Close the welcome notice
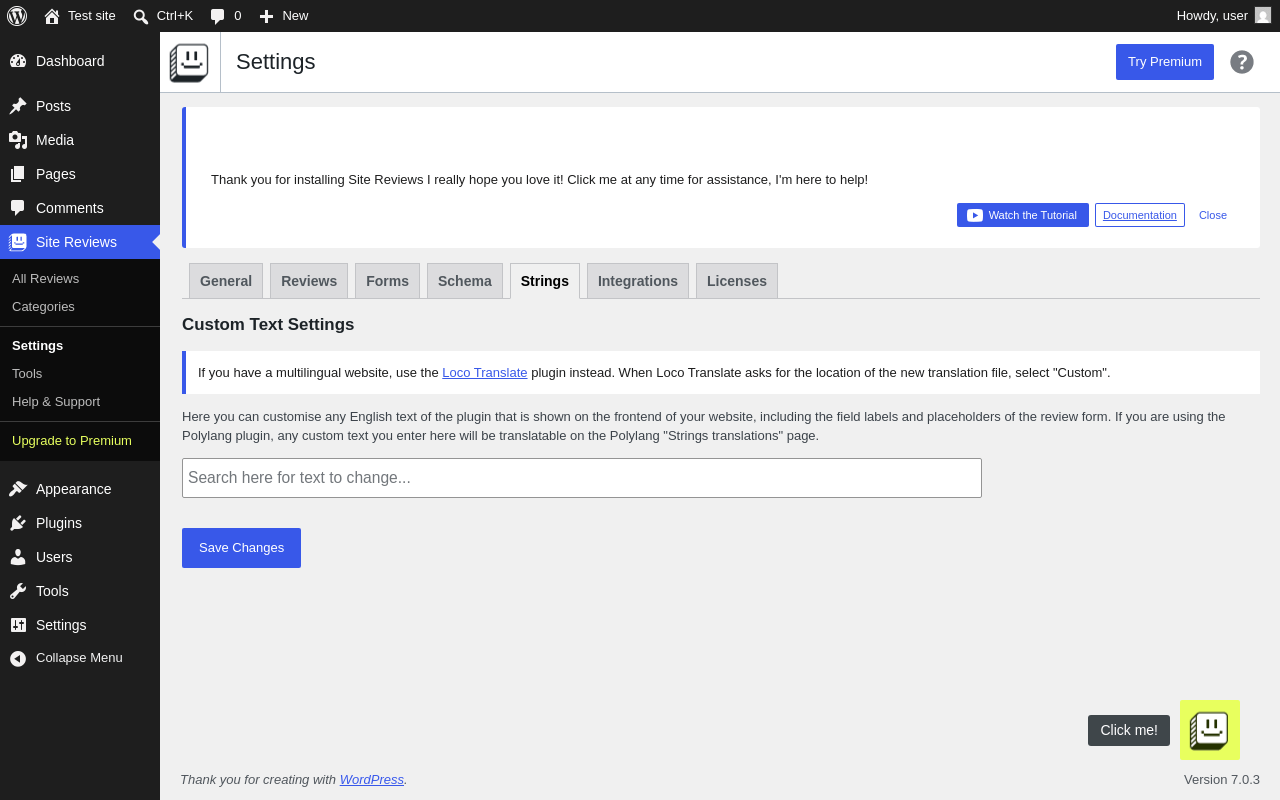This screenshot has height=800, width=1280. pos(1213,215)
